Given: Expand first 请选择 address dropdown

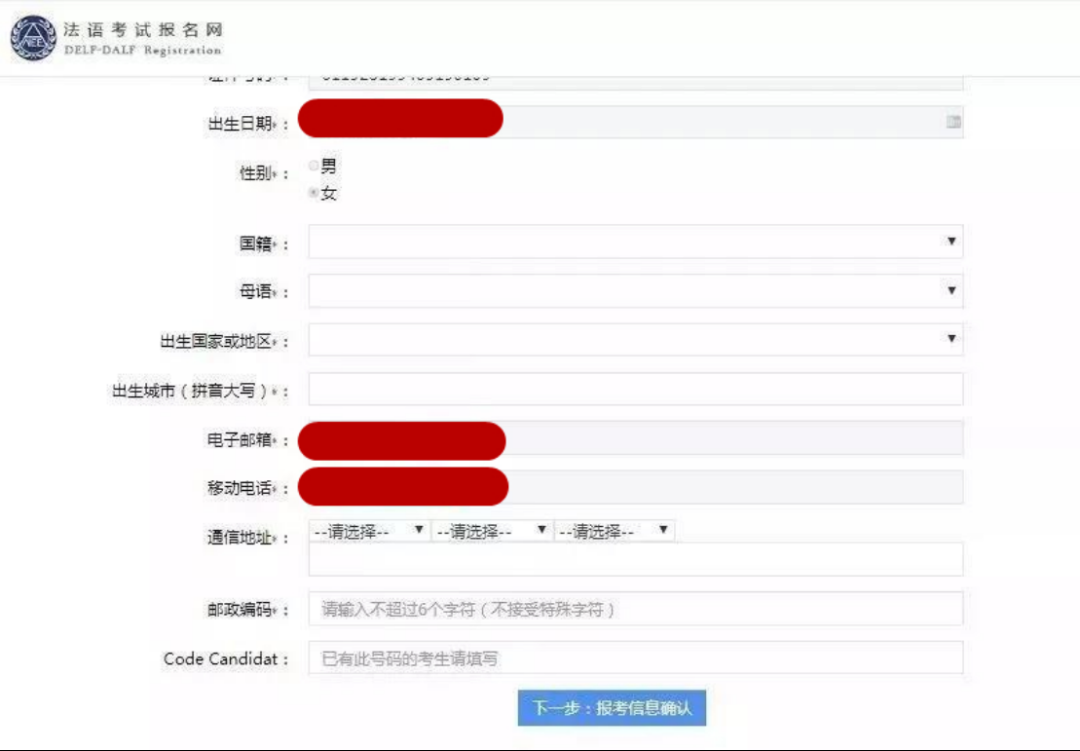Looking at the screenshot, I should click(368, 531).
